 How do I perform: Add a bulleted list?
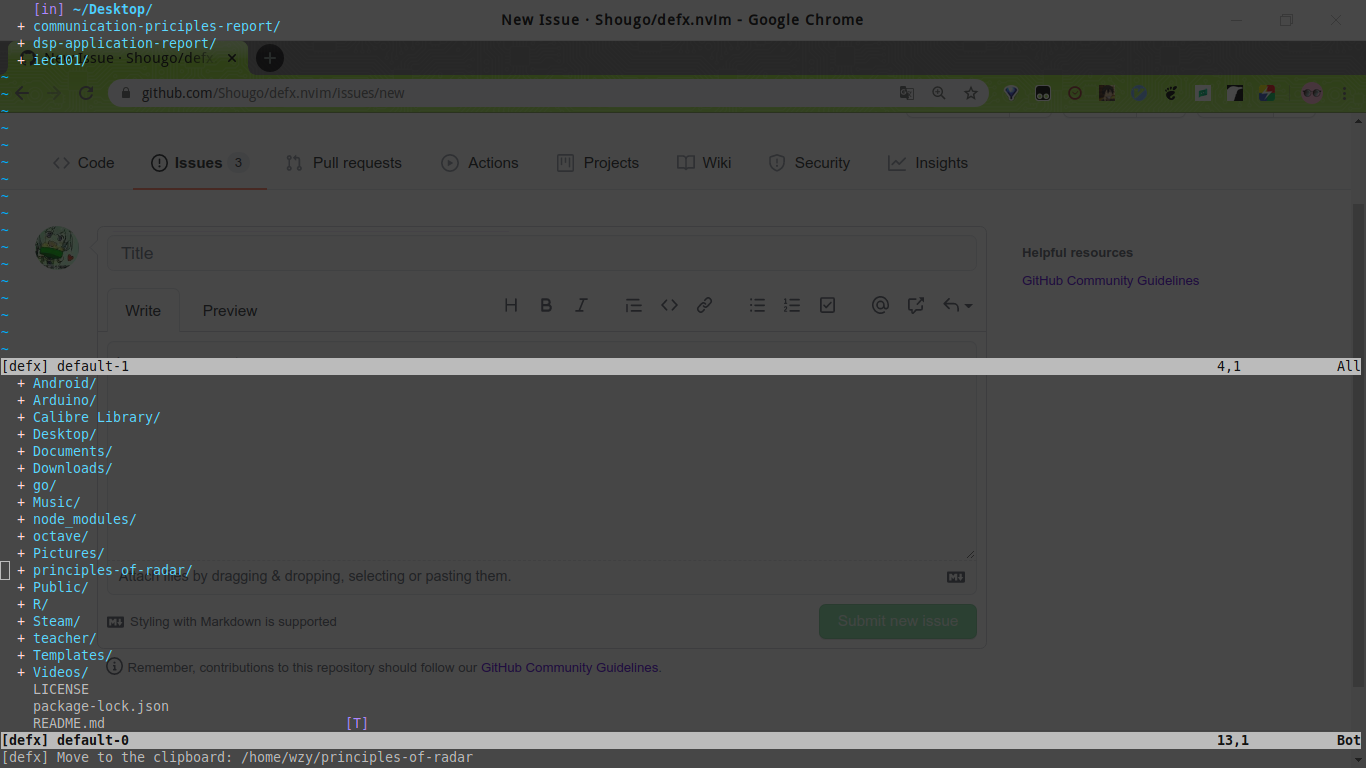click(757, 305)
